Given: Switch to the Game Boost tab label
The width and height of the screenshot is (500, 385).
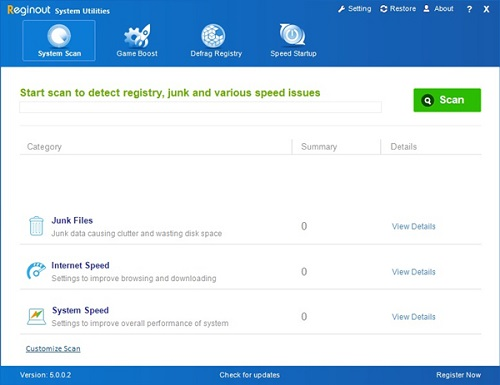Looking at the screenshot, I should [x=137, y=53].
